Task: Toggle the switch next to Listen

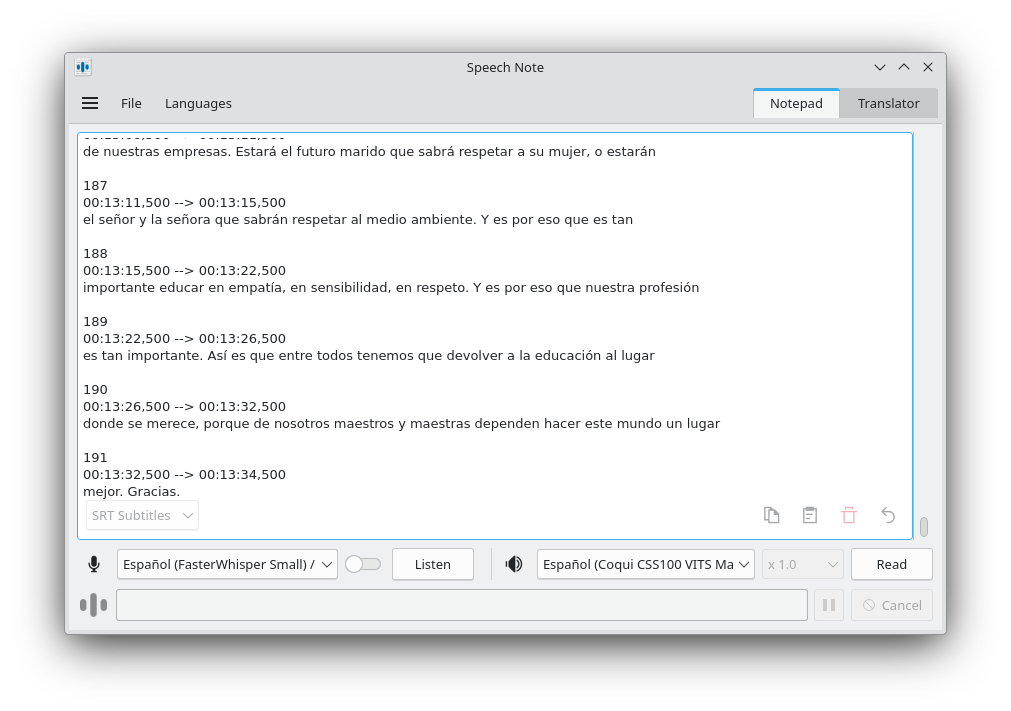Action: point(362,564)
